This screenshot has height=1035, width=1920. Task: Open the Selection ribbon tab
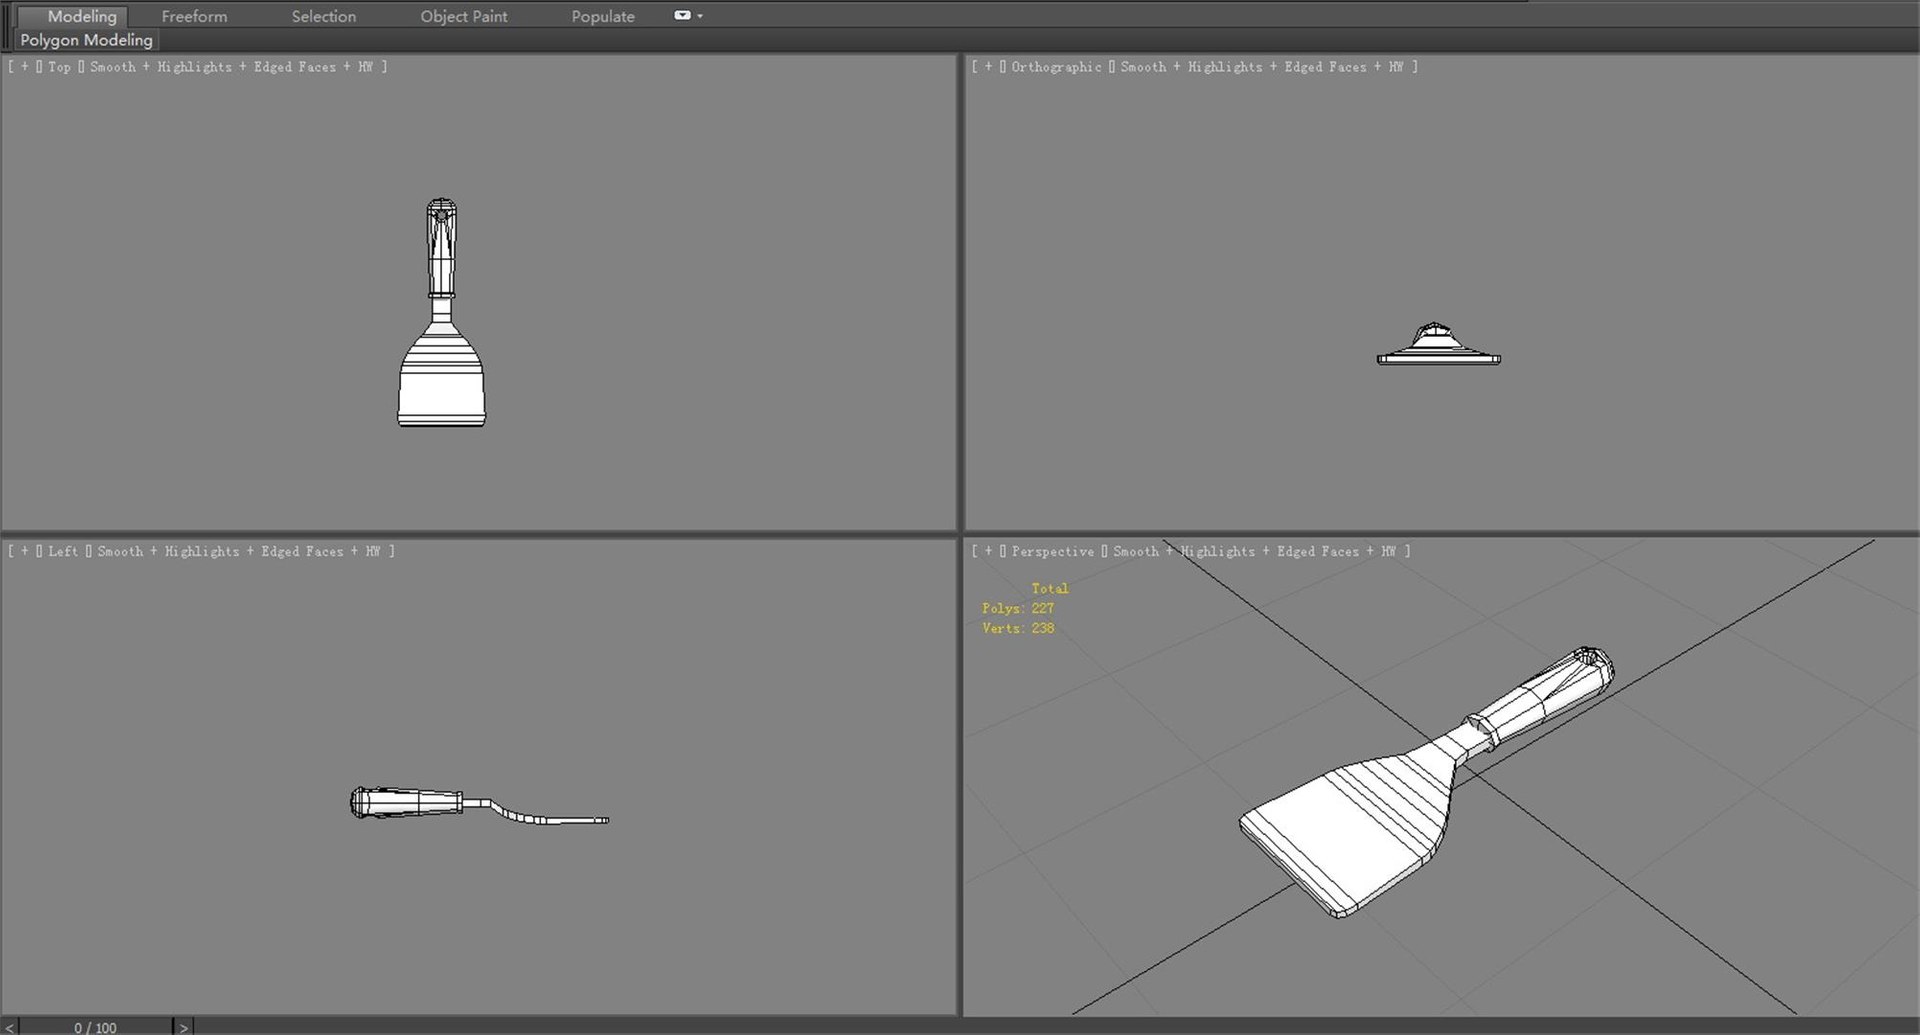(x=323, y=16)
